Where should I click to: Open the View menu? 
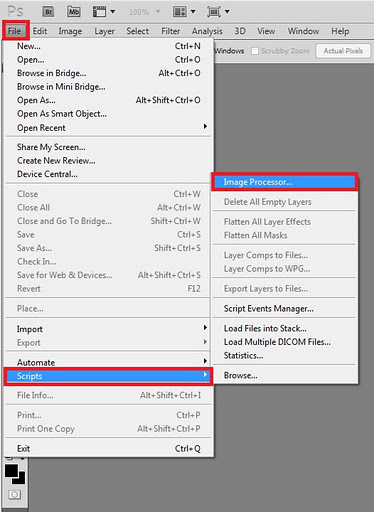[x=266, y=31]
